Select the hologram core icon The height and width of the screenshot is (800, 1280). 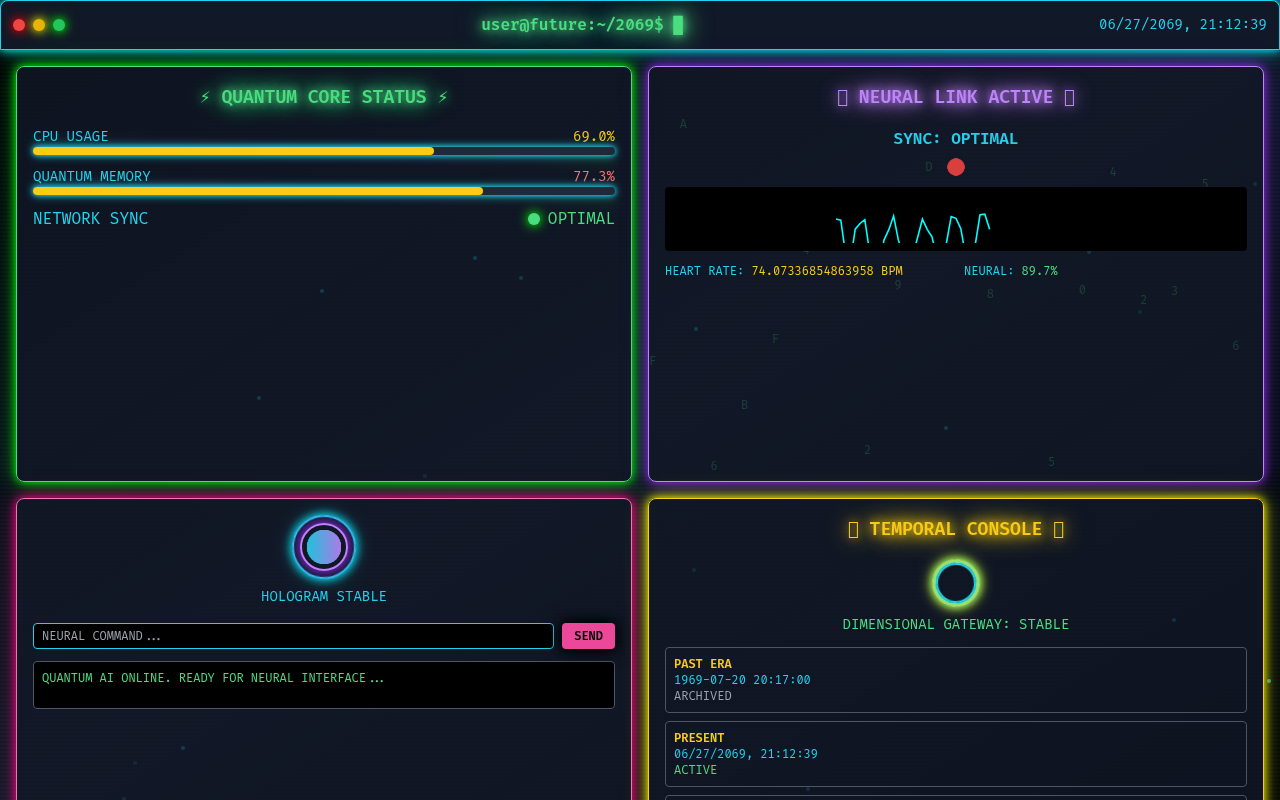coord(323,547)
